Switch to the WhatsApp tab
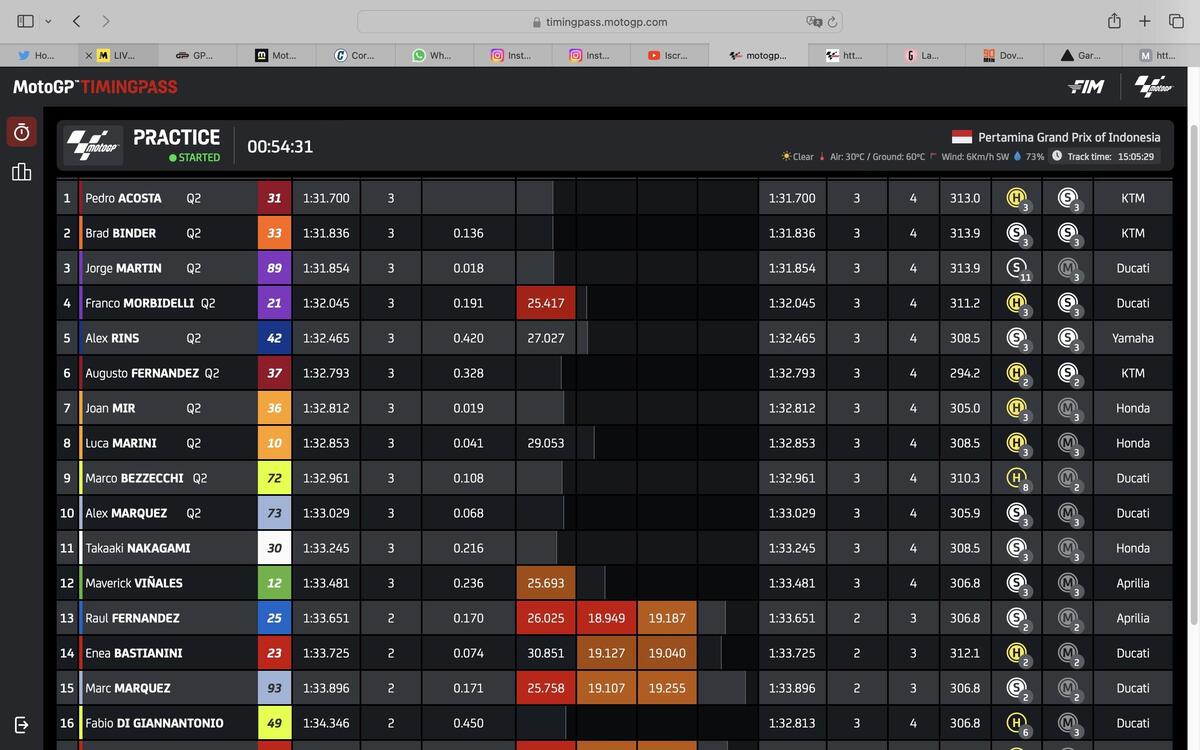The width and height of the screenshot is (1200, 750). pos(433,56)
